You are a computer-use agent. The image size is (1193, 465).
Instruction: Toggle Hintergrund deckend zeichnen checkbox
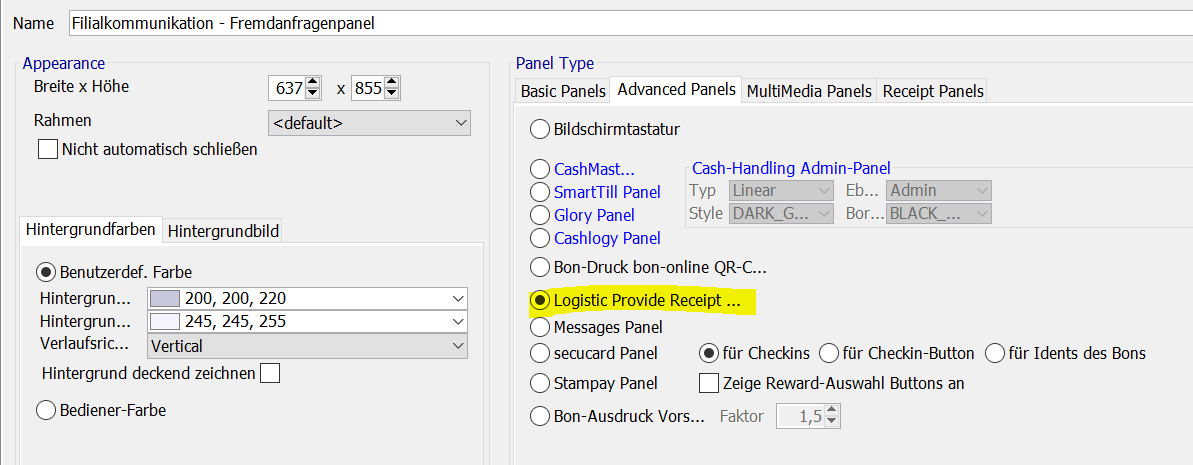[270, 374]
